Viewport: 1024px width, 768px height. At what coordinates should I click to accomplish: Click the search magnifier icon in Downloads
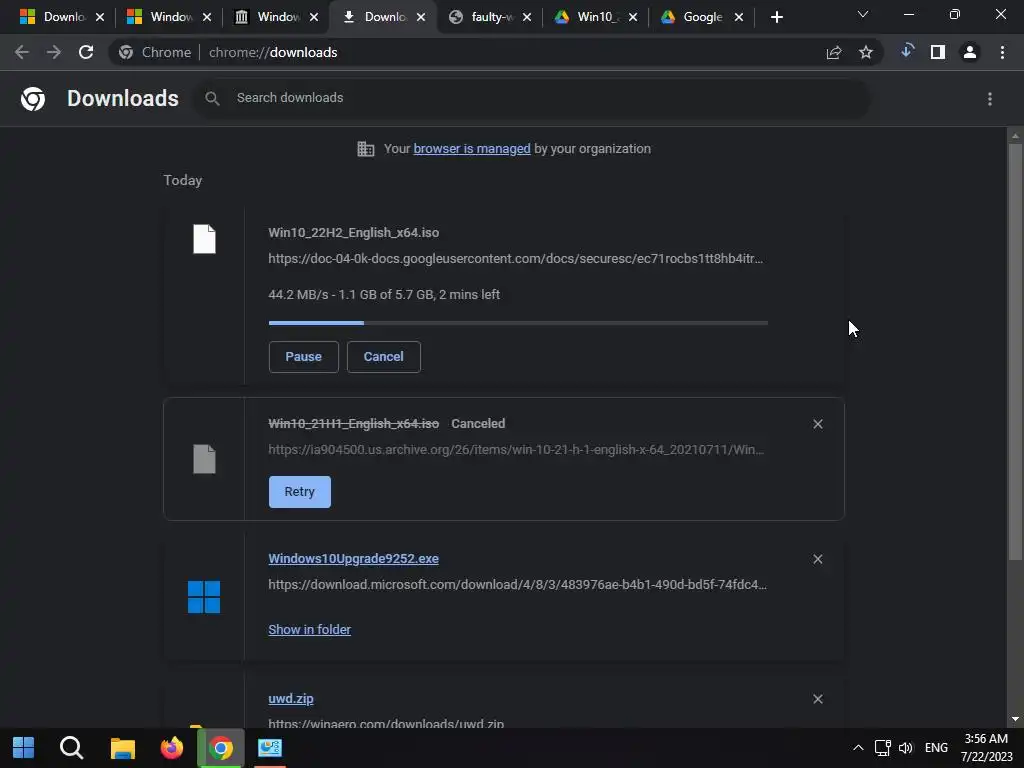click(212, 99)
